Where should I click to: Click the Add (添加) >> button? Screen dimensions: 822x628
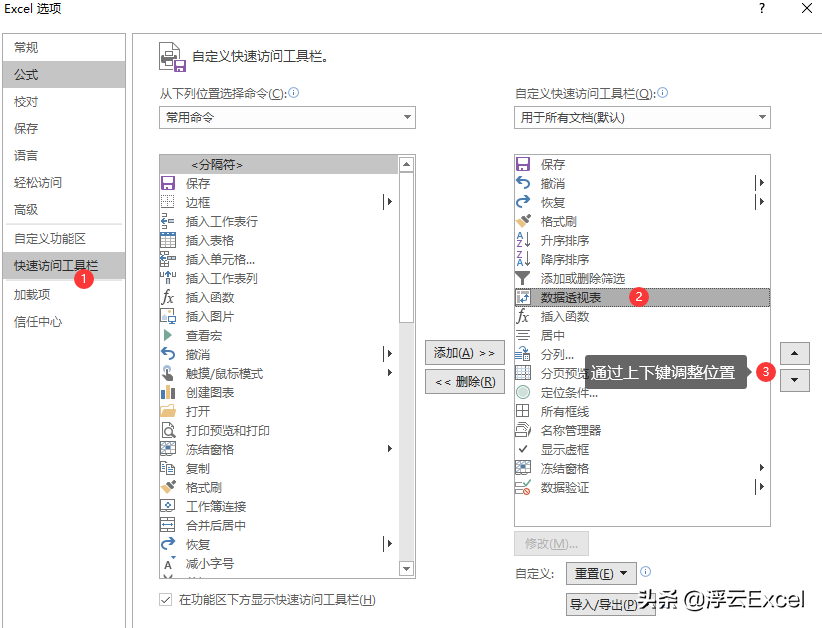464,353
